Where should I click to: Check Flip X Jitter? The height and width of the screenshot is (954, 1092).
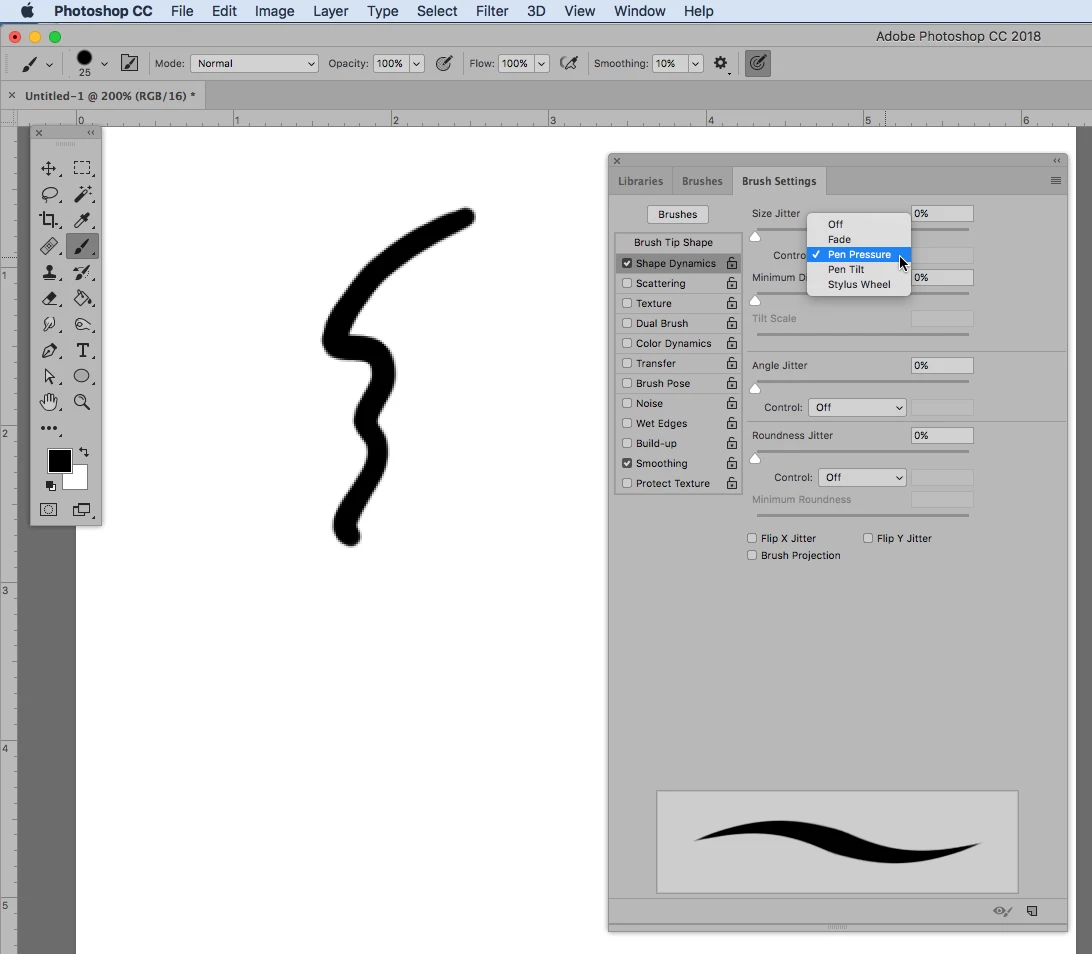[x=751, y=538]
